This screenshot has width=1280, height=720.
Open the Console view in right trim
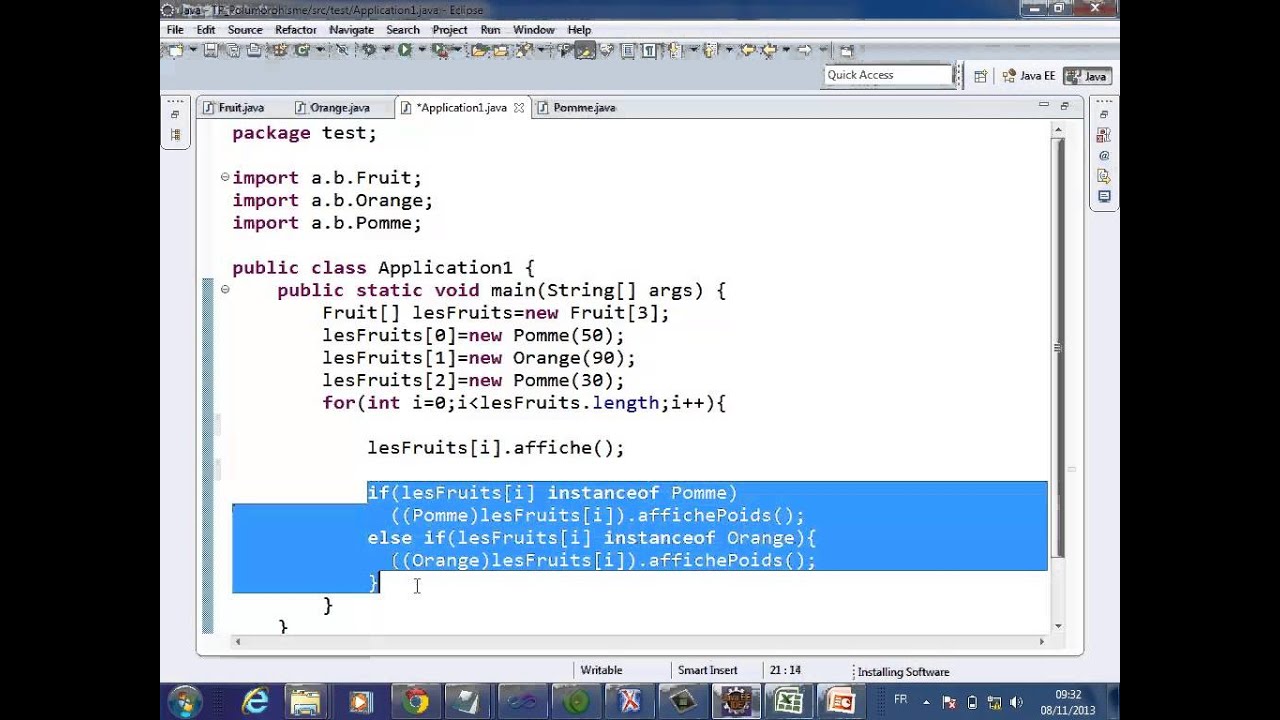point(1104,197)
